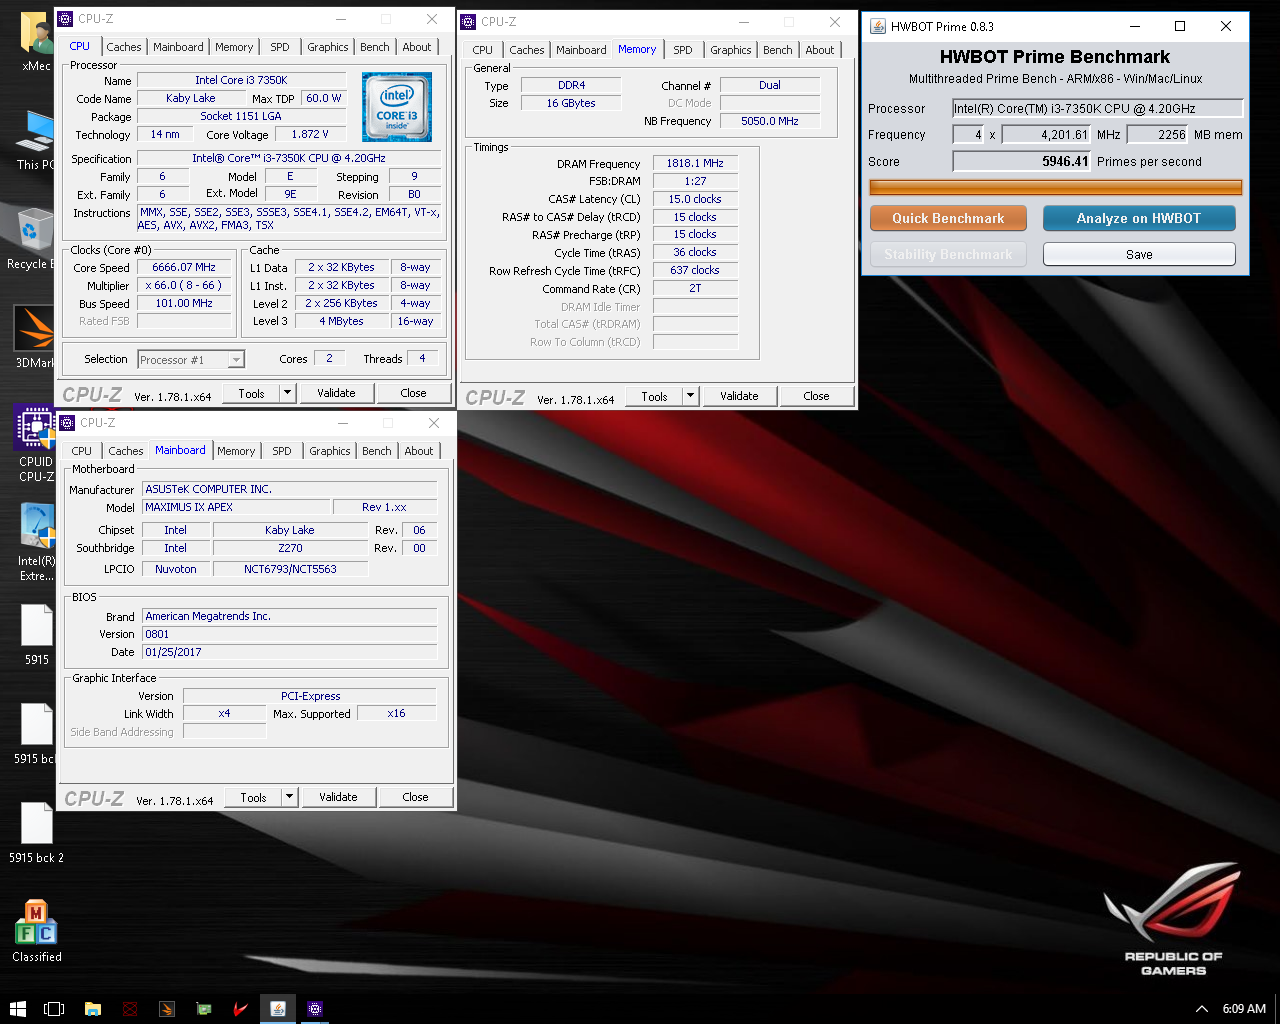Click BIOS date 01/25/2017
1280x1024 pixels.
coord(290,652)
